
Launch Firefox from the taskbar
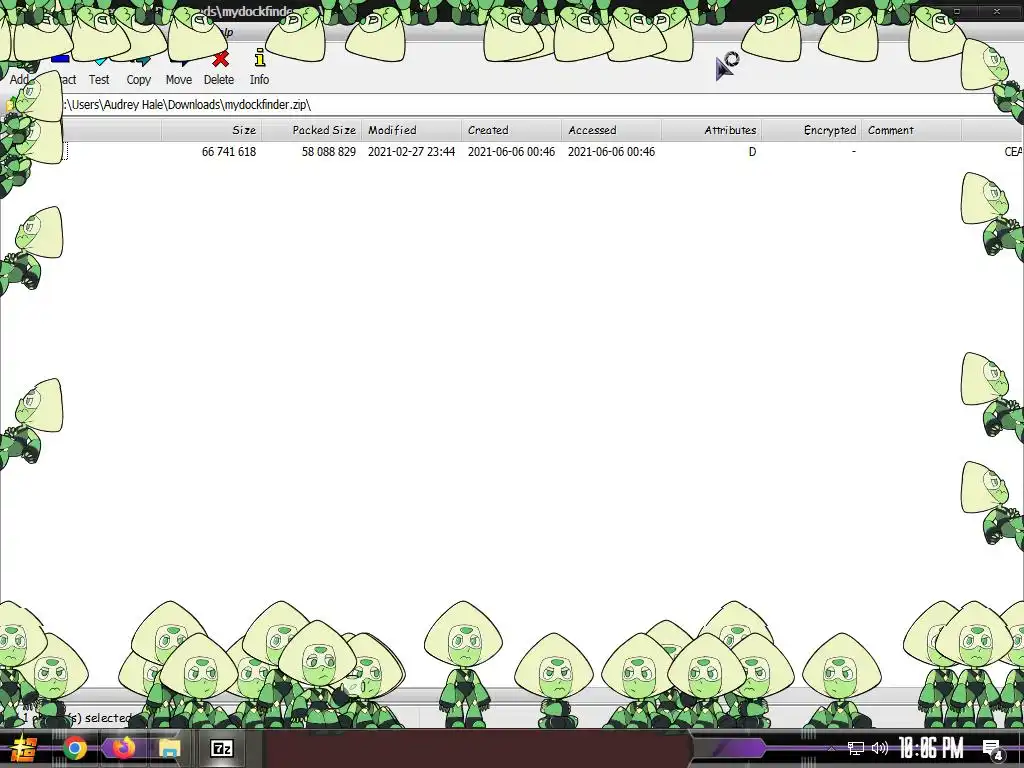[x=123, y=747]
